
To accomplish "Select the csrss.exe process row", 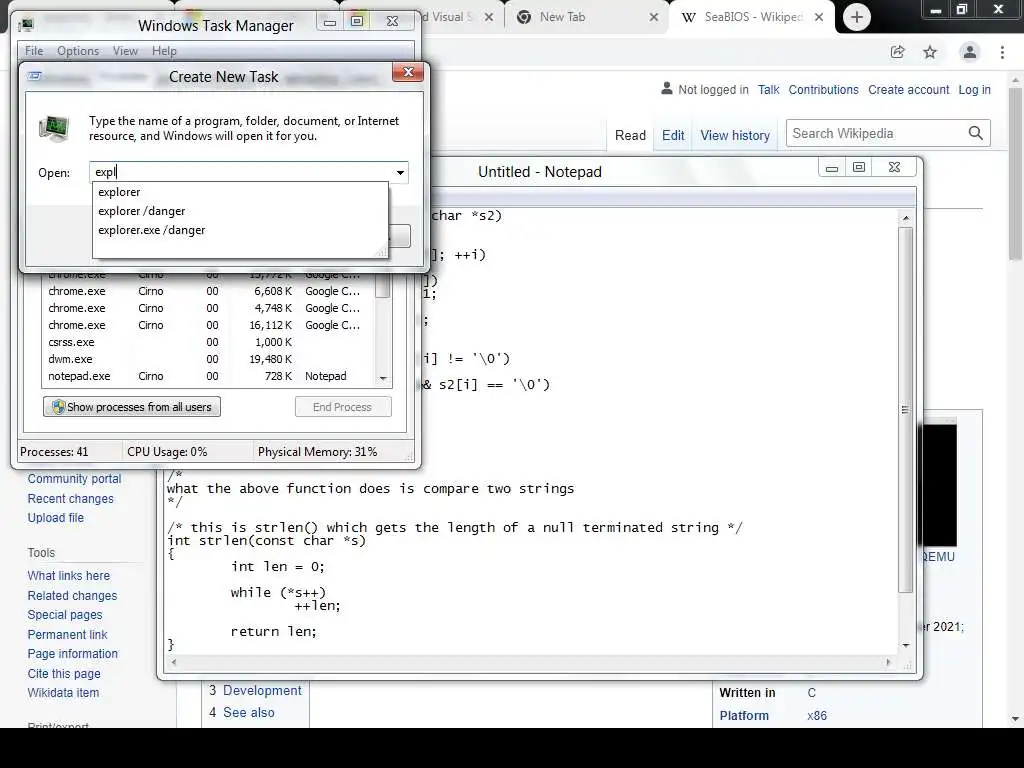I will 209,342.
